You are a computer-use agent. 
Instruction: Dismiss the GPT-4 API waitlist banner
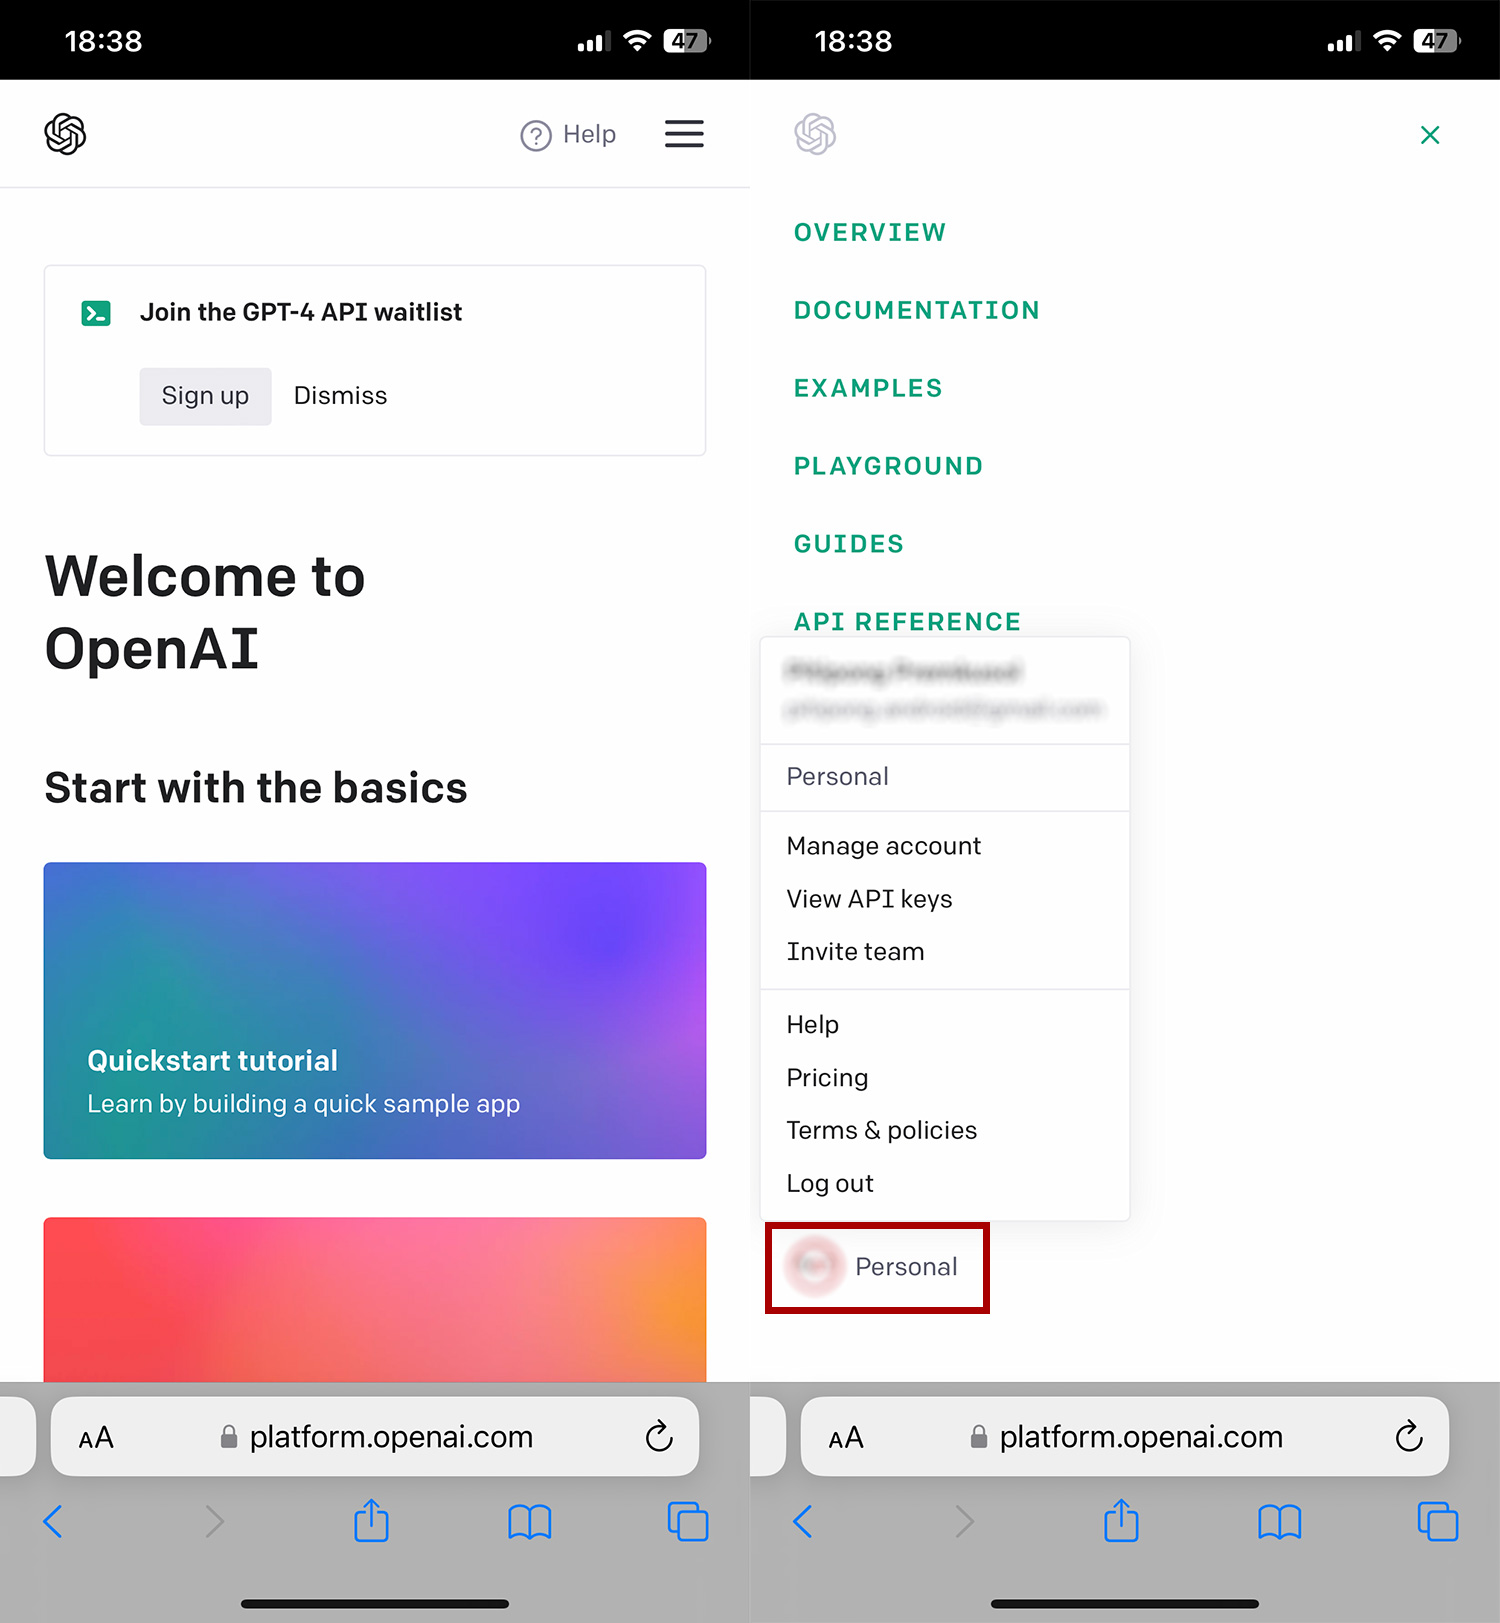point(340,396)
